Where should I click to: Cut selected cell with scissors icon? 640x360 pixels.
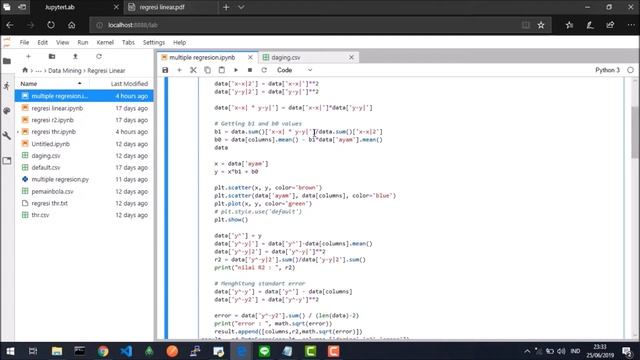[x=193, y=70]
